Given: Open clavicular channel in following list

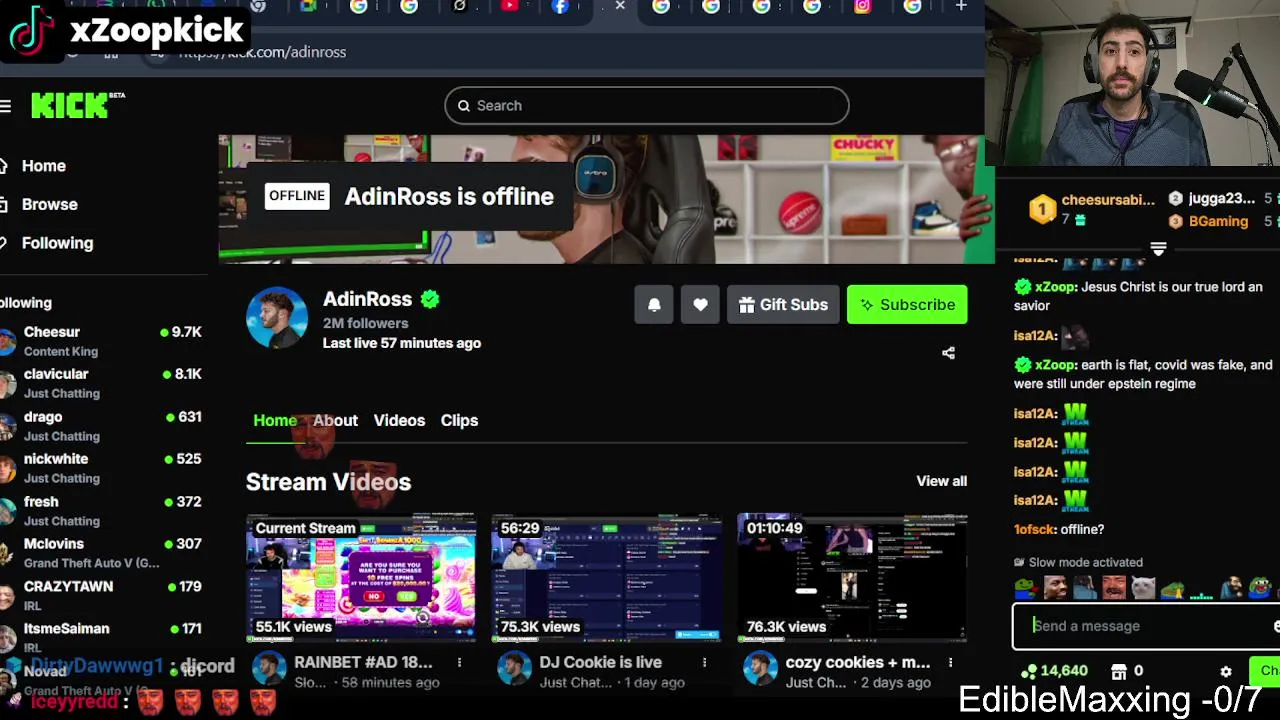Looking at the screenshot, I should tap(101, 383).
